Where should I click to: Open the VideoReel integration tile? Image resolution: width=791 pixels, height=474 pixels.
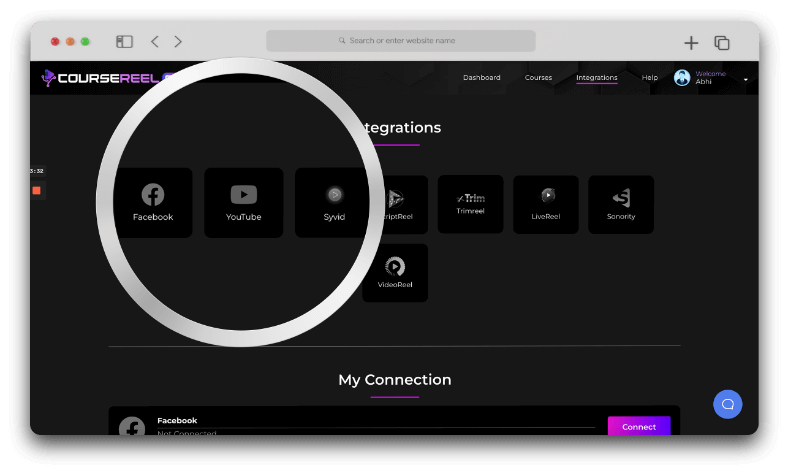tap(395, 273)
